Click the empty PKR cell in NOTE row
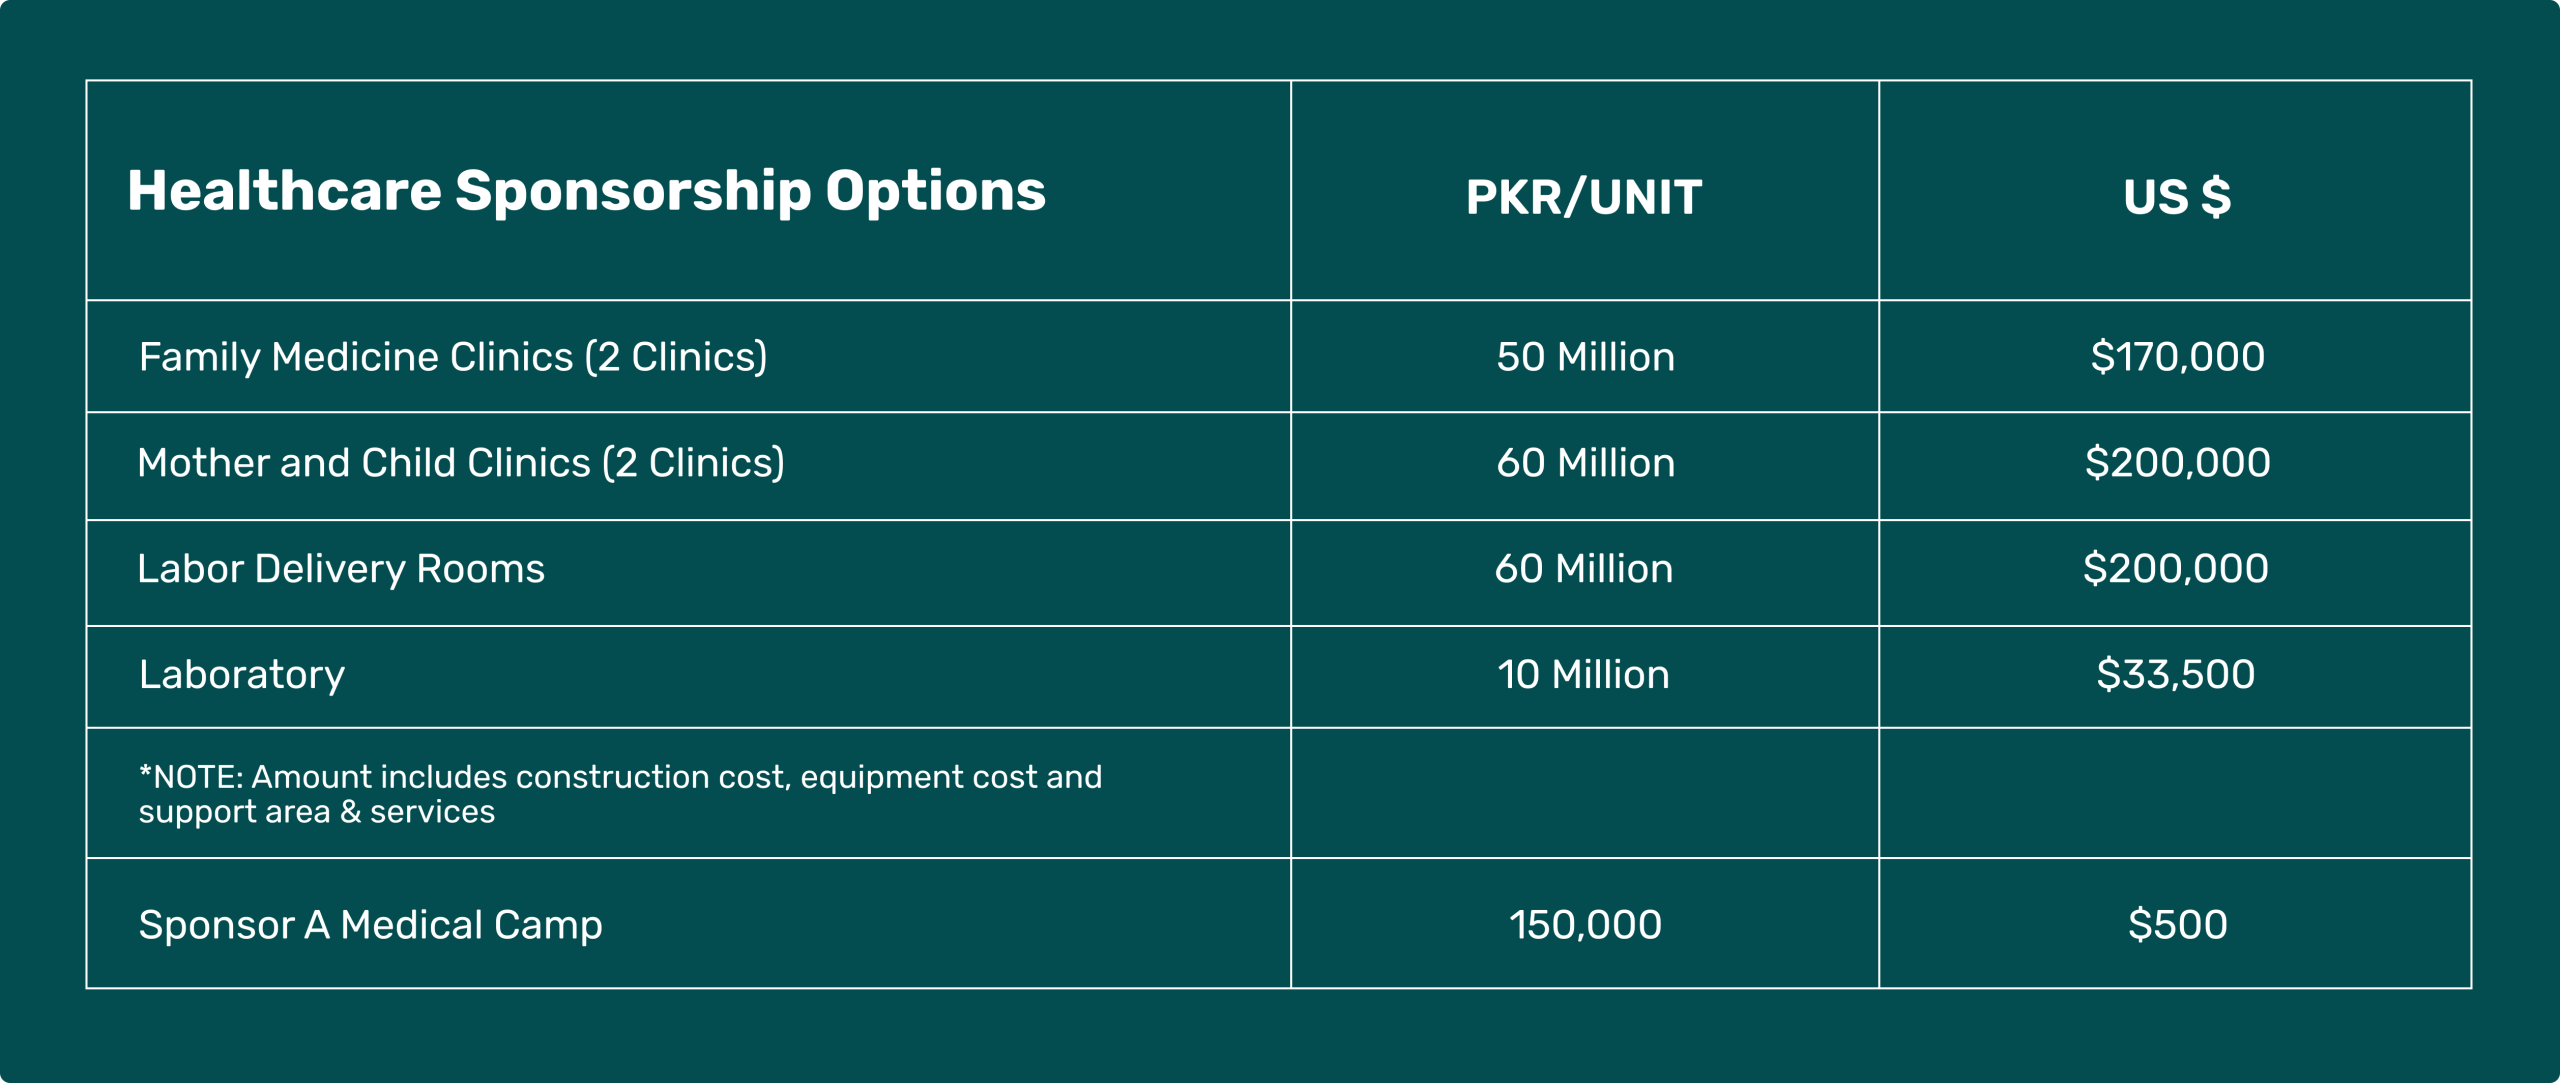 1584,793
